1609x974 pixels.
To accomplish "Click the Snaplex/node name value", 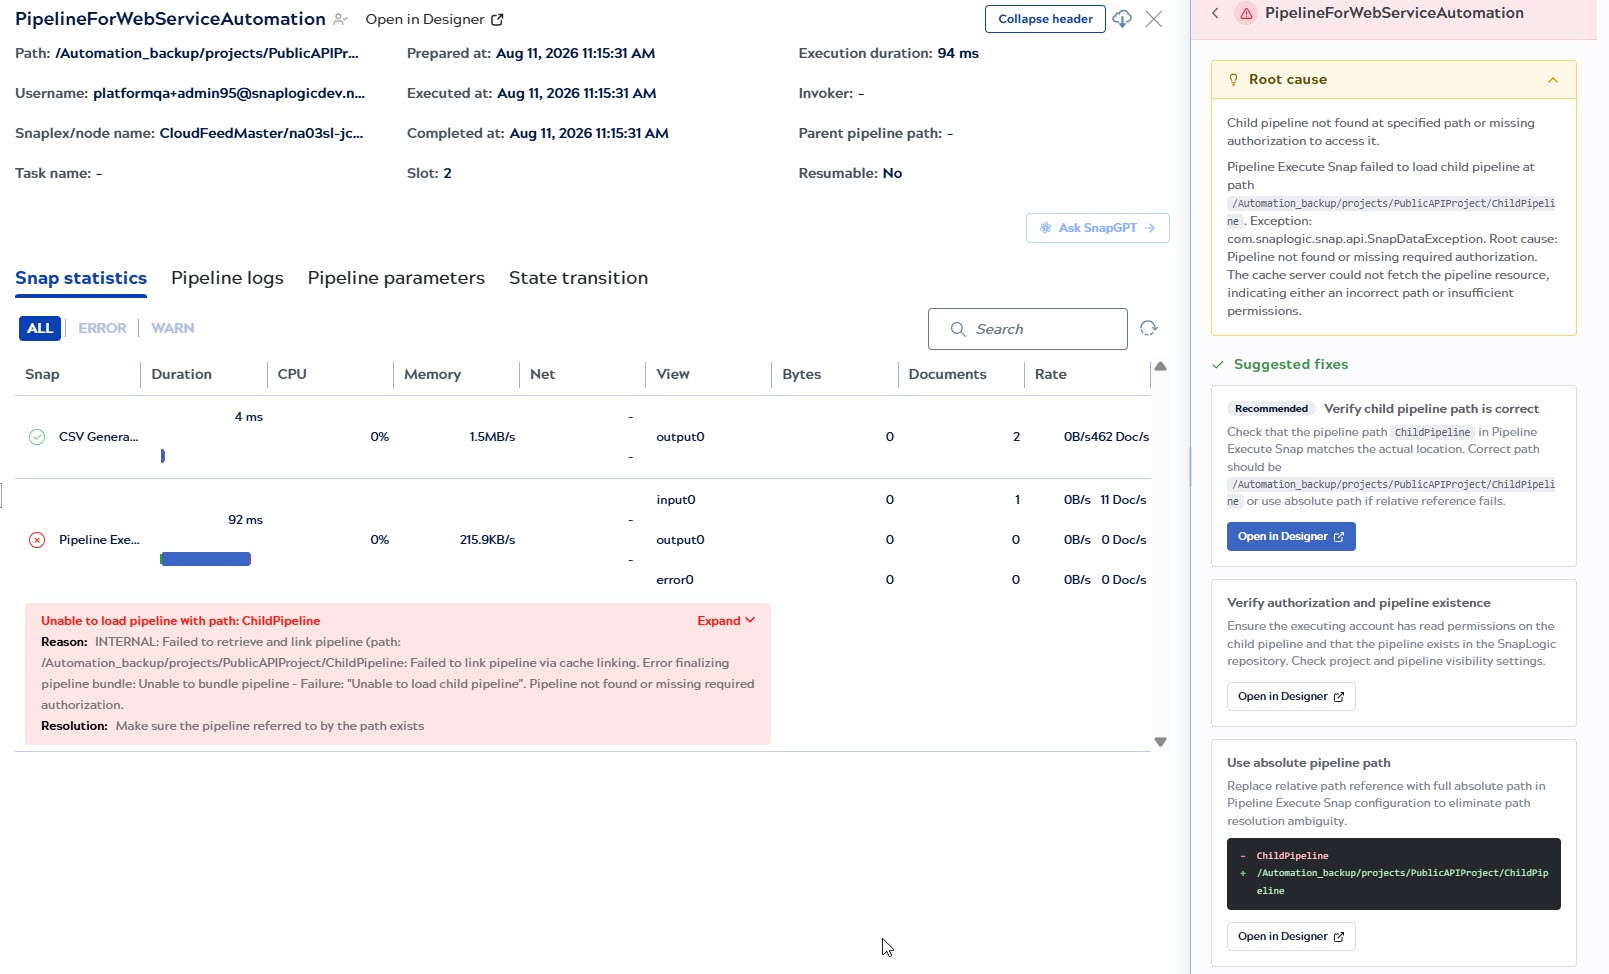I will [261, 133].
